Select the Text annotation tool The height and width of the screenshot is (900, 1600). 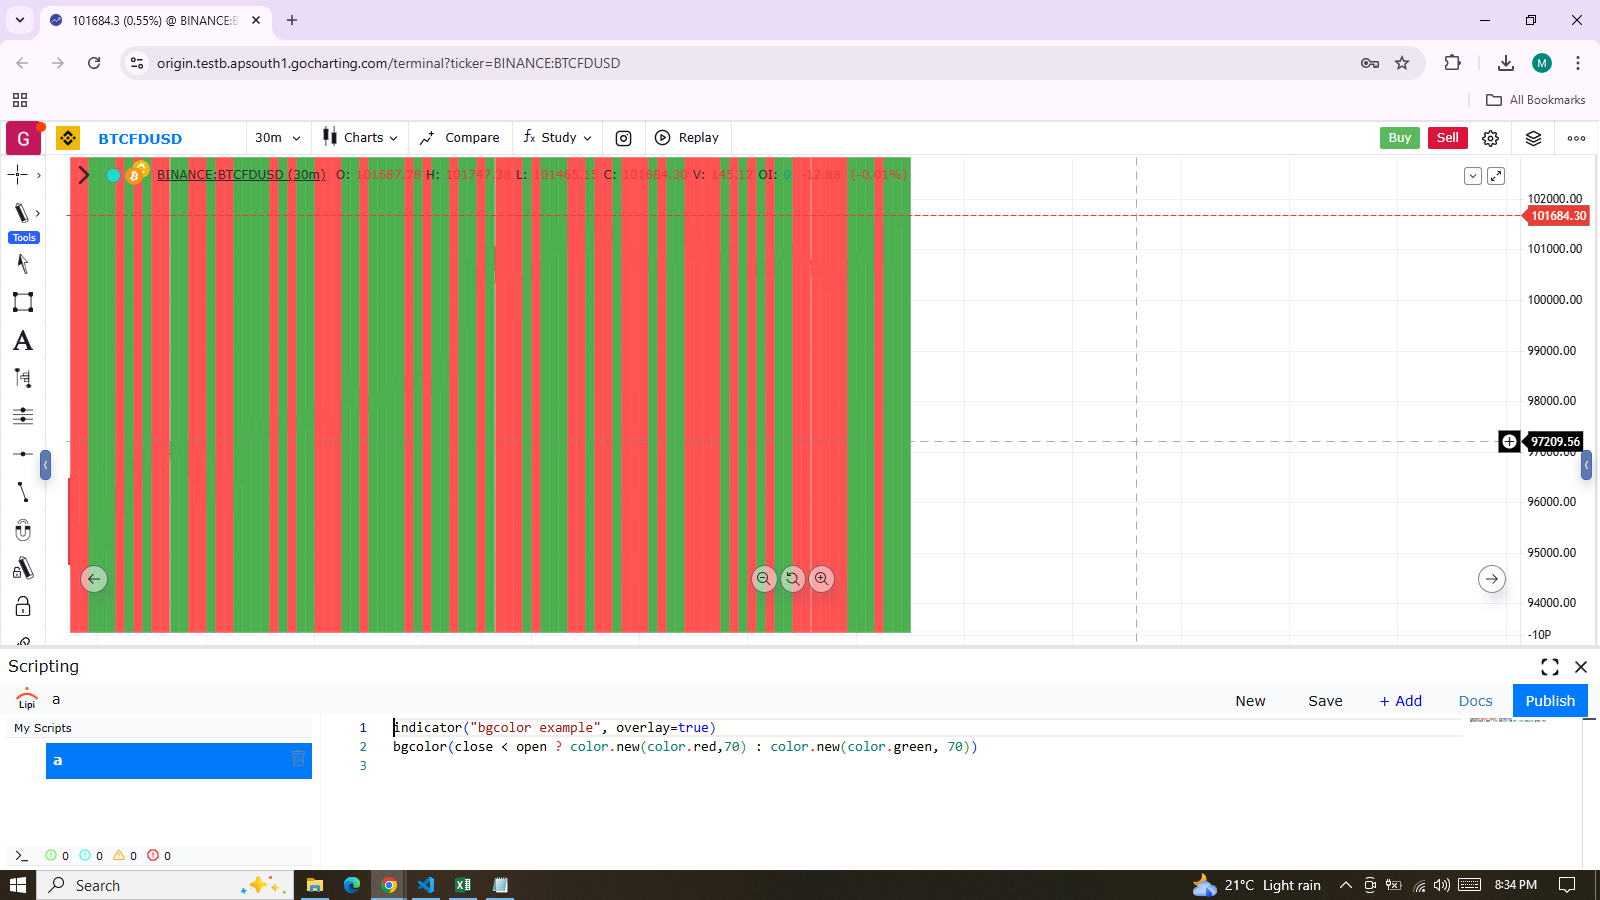coord(23,341)
